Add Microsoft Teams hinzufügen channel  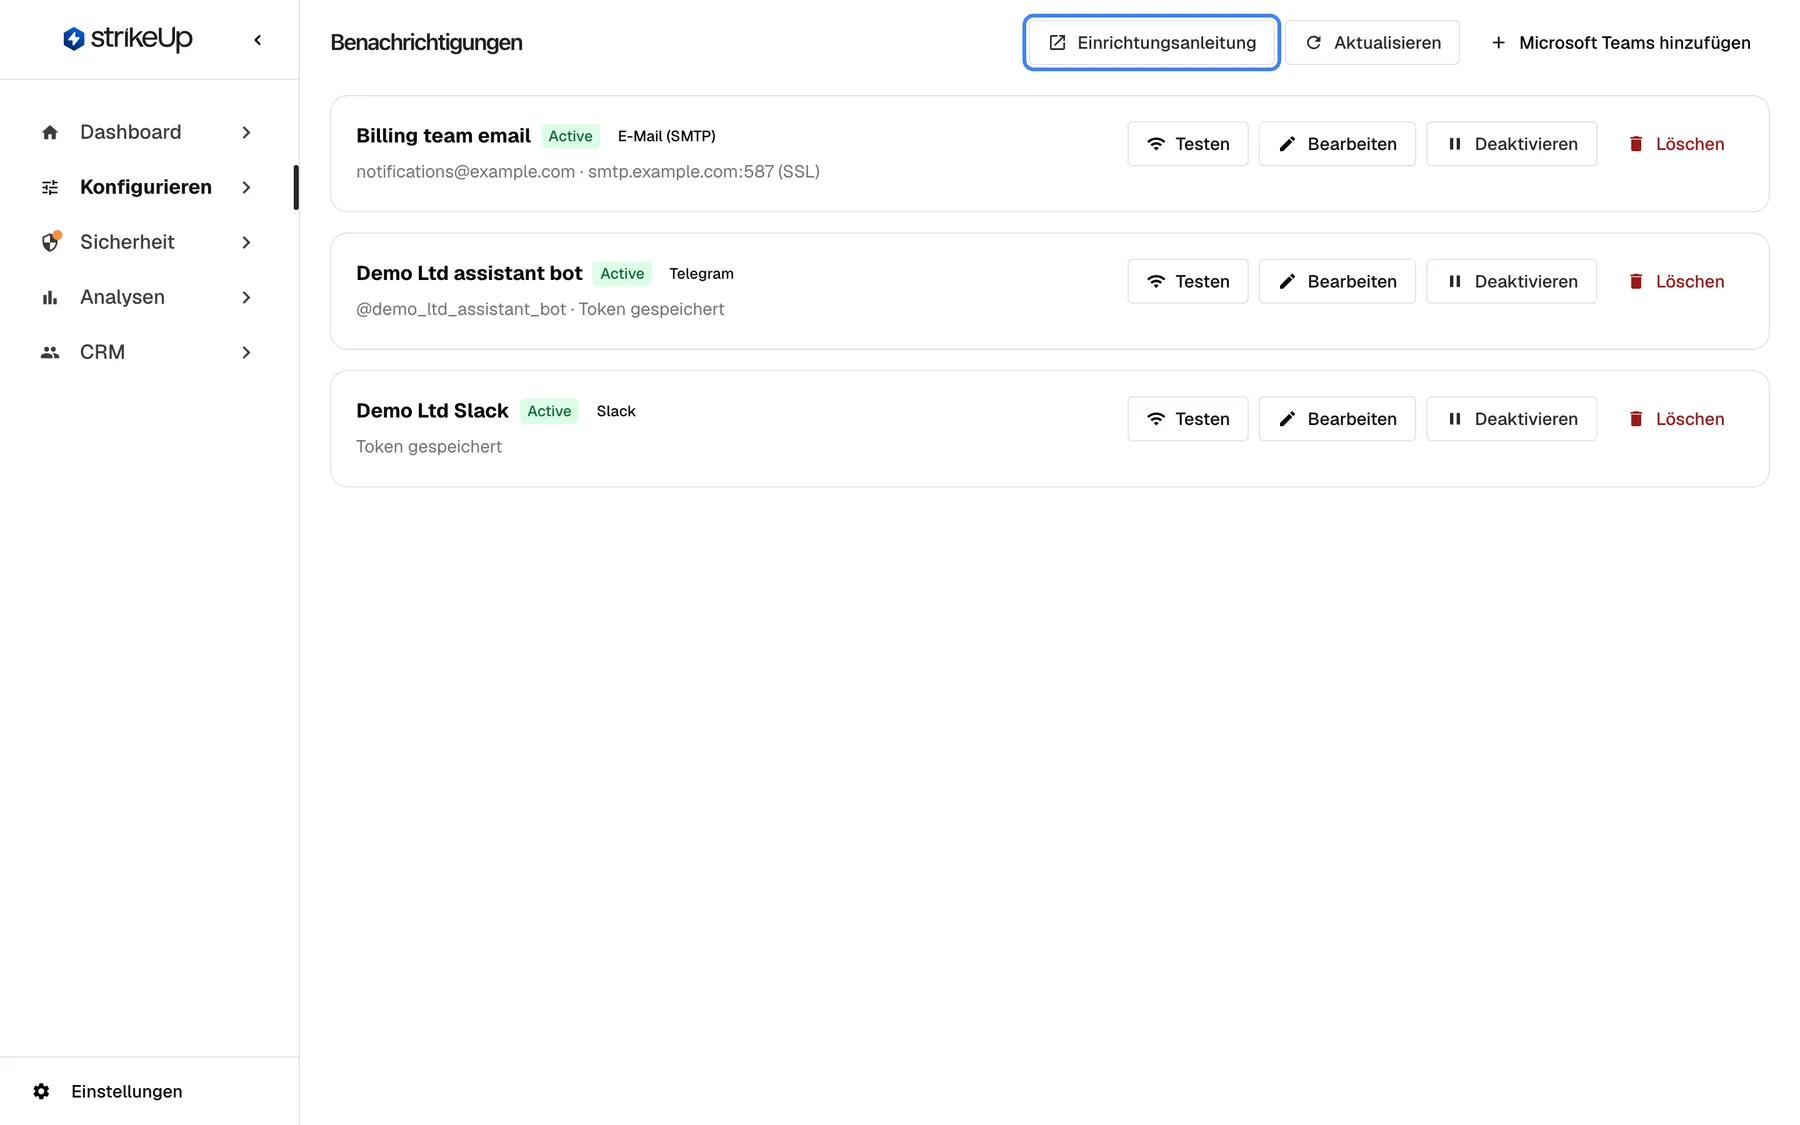[x=1620, y=42]
